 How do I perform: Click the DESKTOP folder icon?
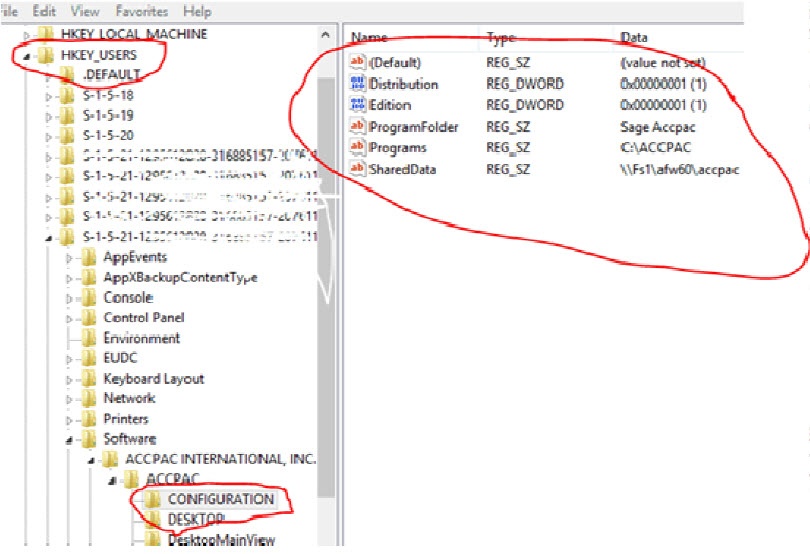pos(152,520)
